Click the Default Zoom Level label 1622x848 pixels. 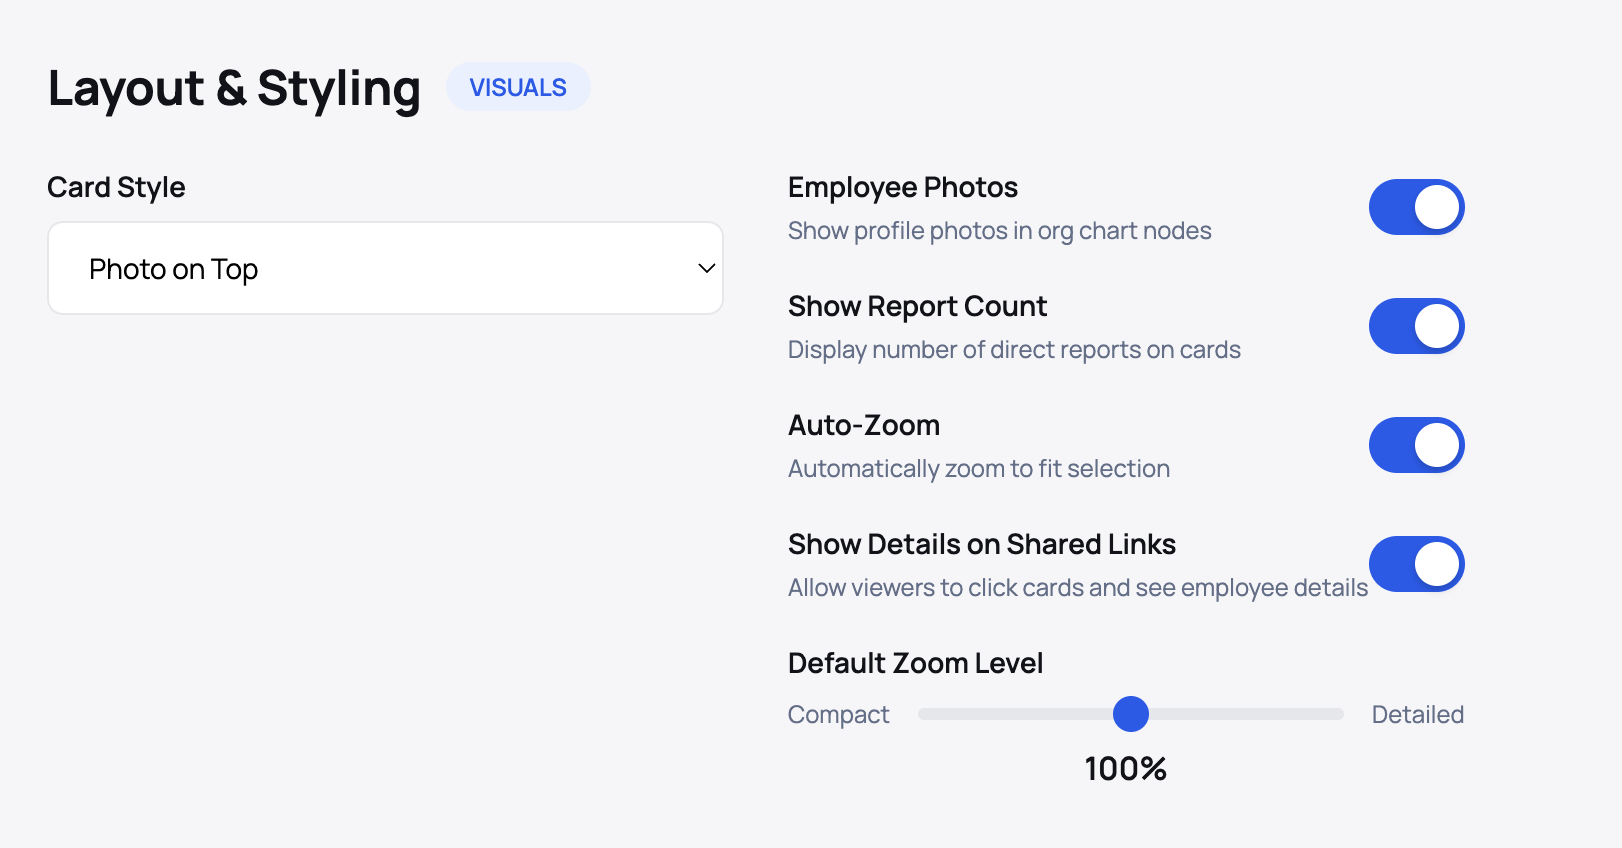[915, 662]
